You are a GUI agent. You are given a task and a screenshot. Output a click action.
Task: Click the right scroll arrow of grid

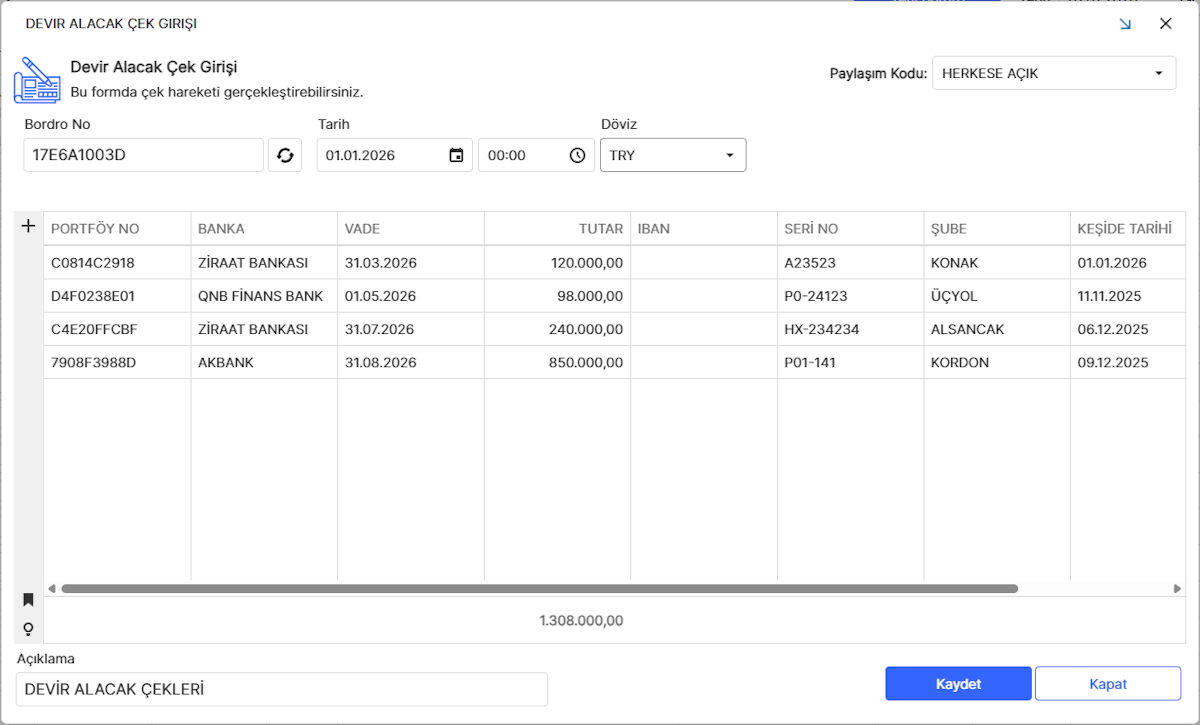(x=1177, y=589)
